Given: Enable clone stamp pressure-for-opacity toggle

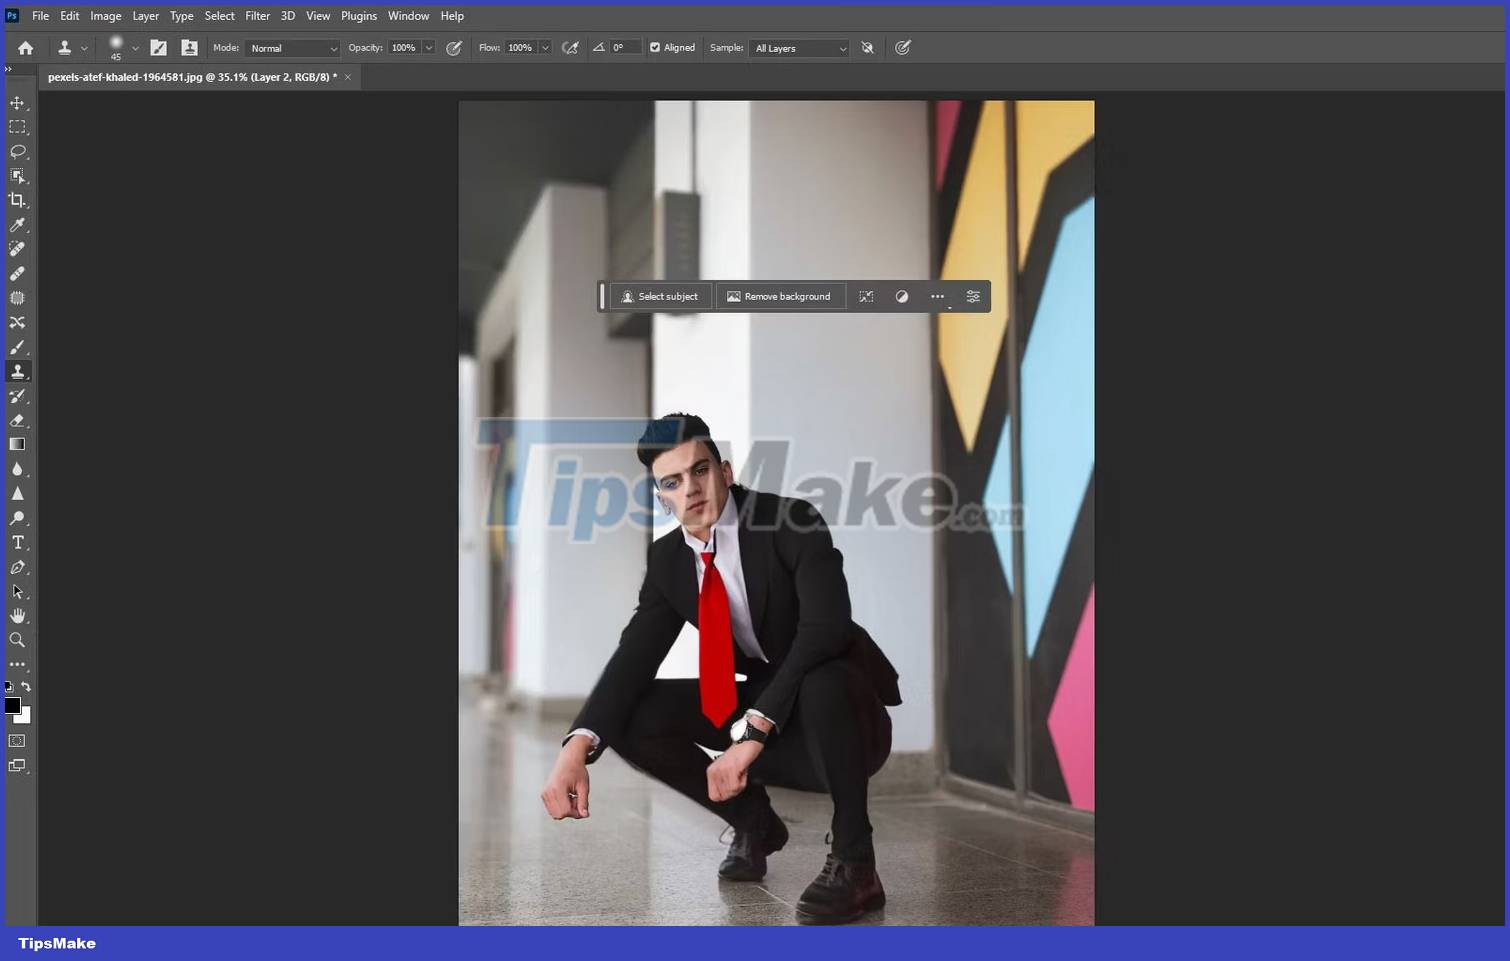Looking at the screenshot, I should [x=902, y=47].
